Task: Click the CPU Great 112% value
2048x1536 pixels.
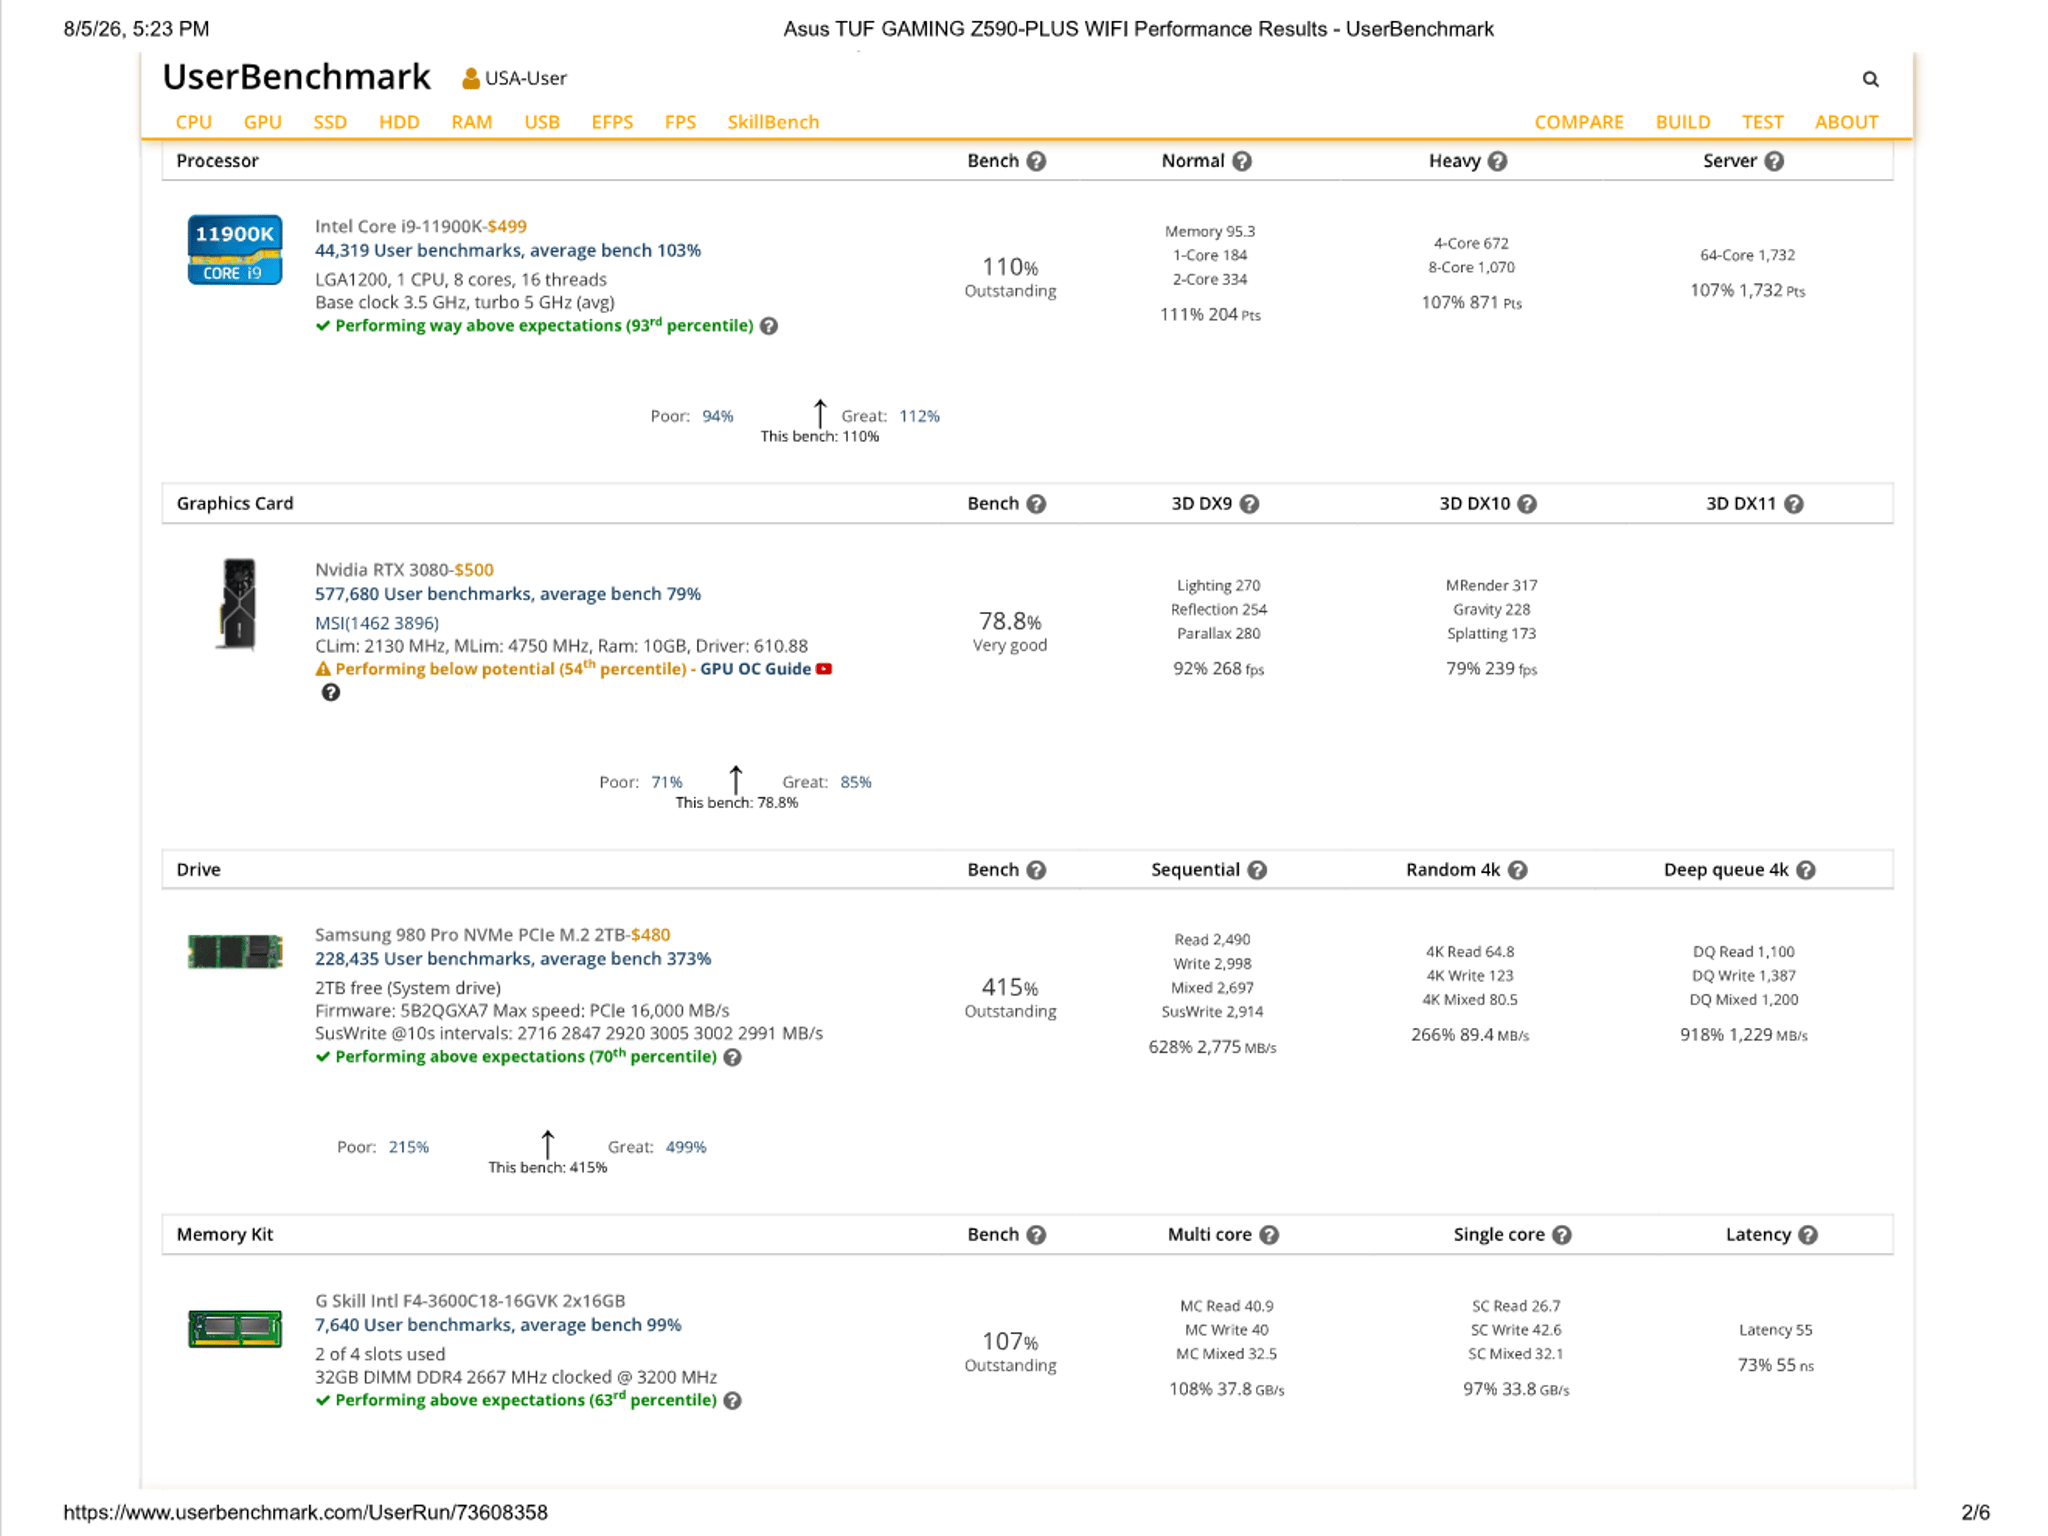Action: tap(920, 416)
